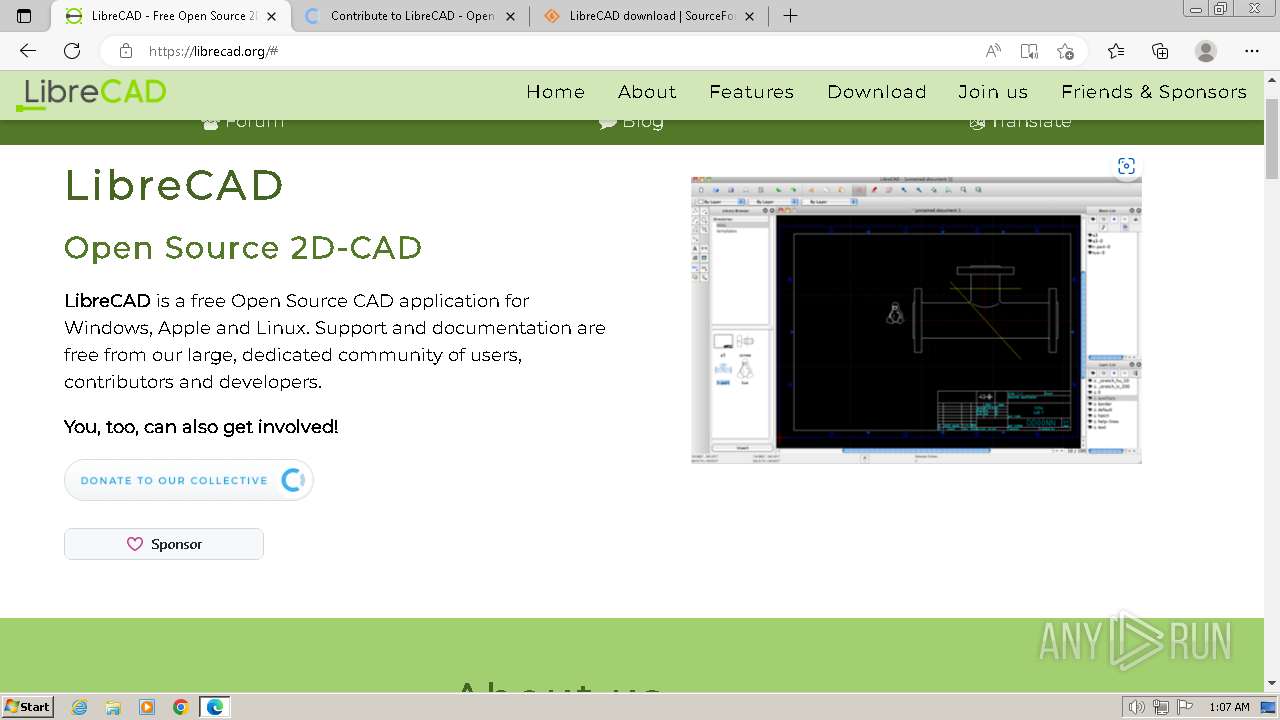Select Edge taskbar button
Viewport: 1280px width, 720px height.
(215, 707)
